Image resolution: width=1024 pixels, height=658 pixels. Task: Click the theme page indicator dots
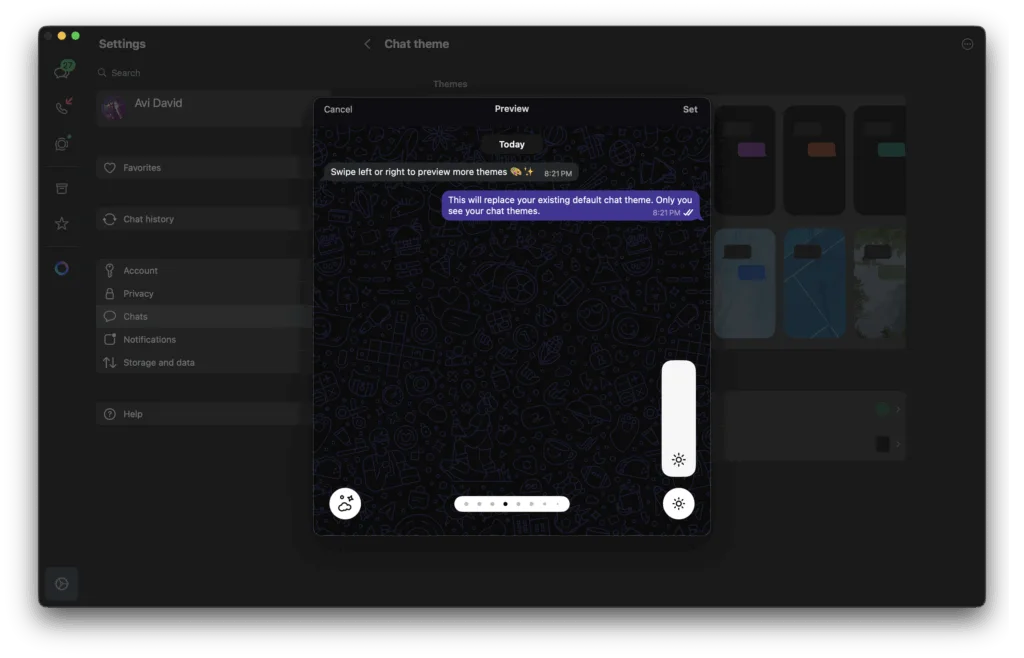click(512, 504)
